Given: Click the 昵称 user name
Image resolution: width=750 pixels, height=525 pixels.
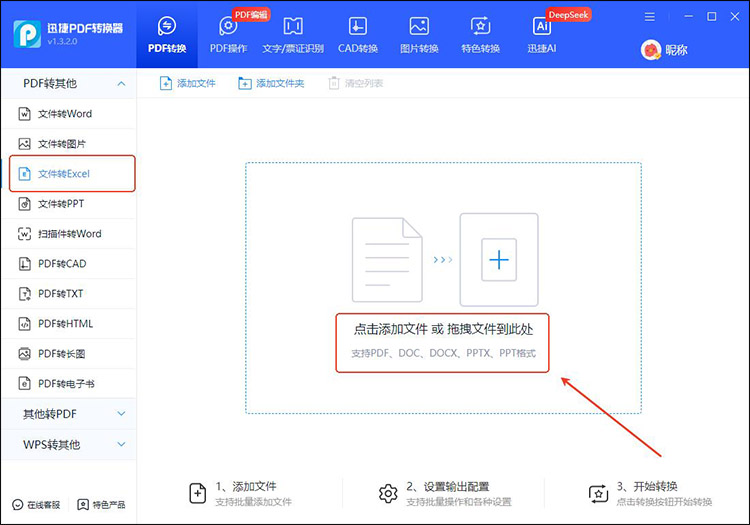Looking at the screenshot, I should coord(676,50).
